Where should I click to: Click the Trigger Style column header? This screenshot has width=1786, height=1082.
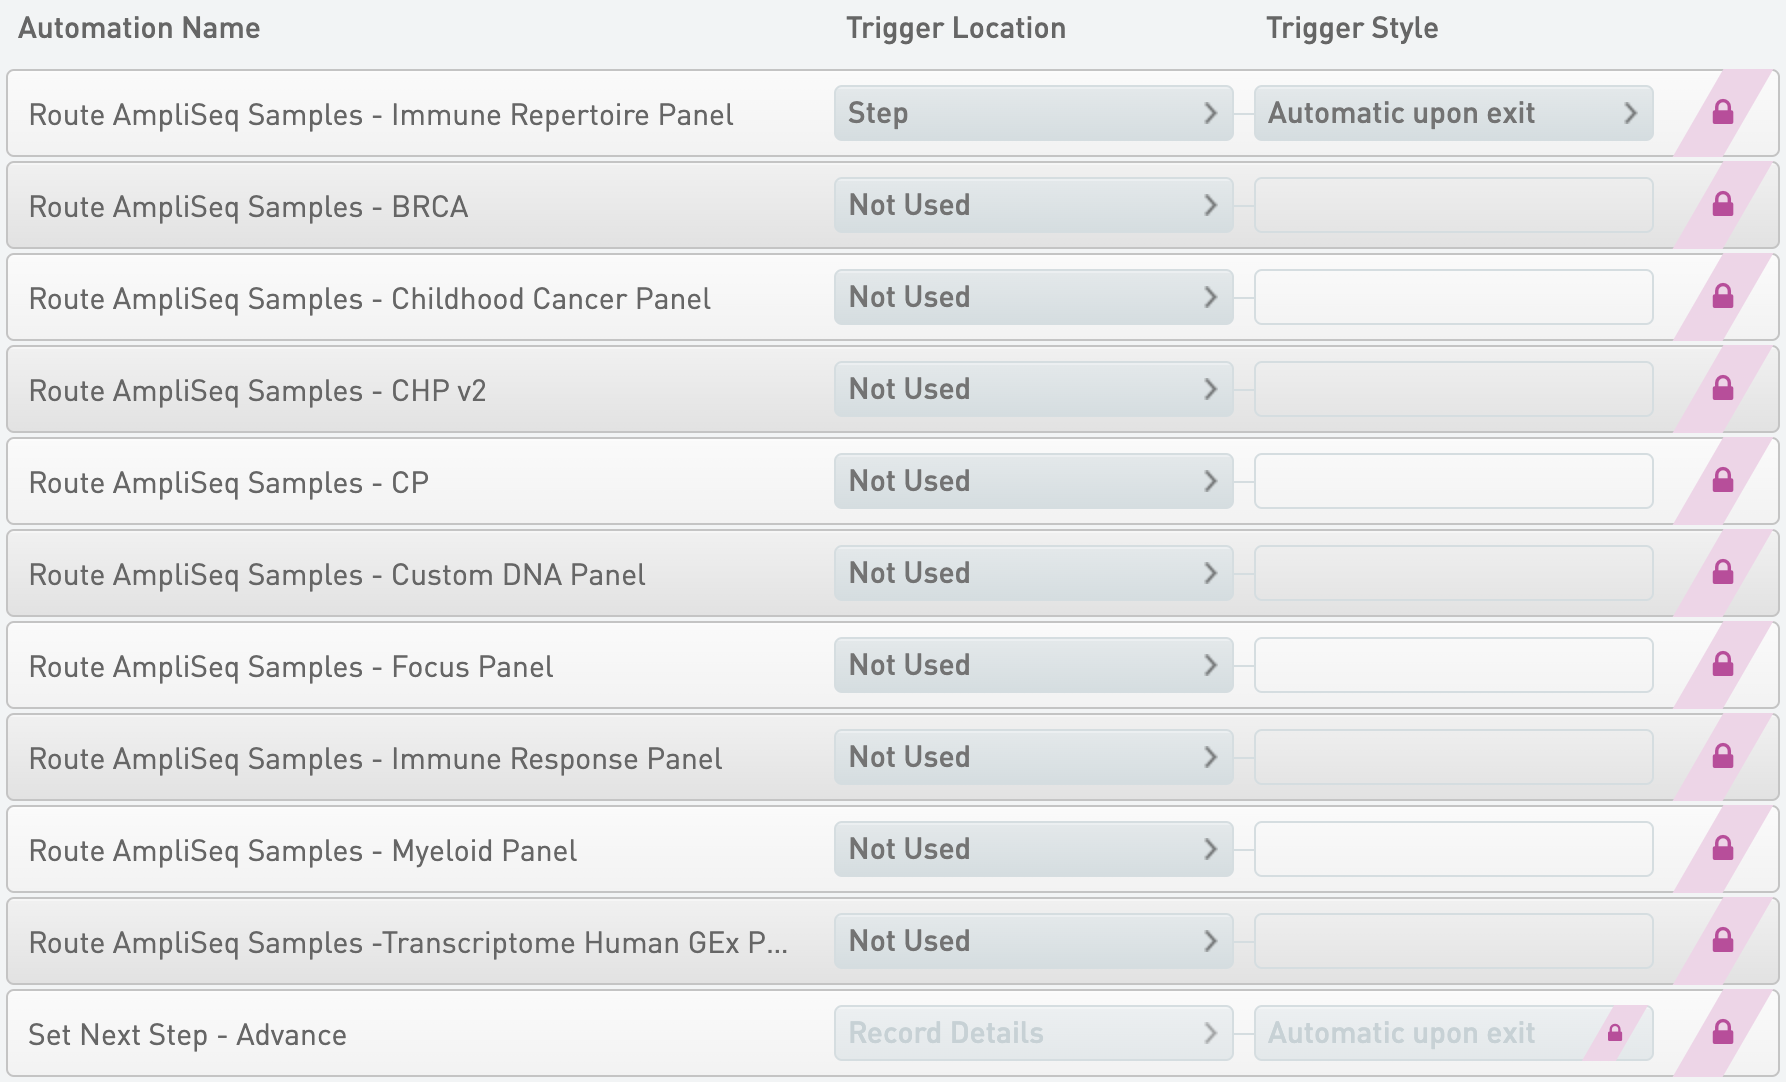(1352, 28)
